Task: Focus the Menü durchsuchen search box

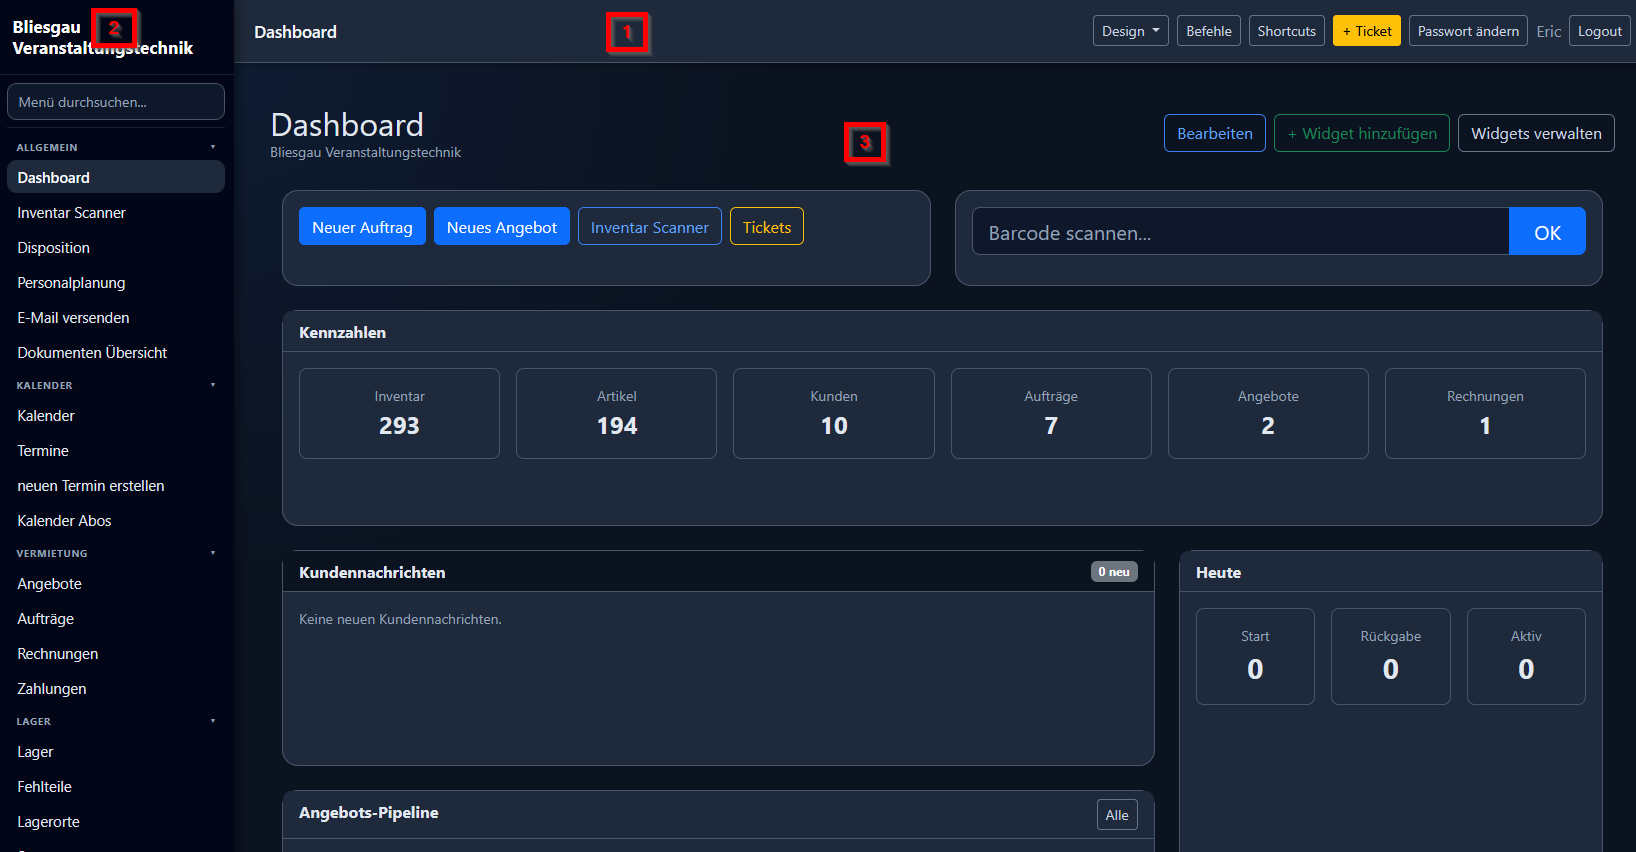Action: pos(116,102)
